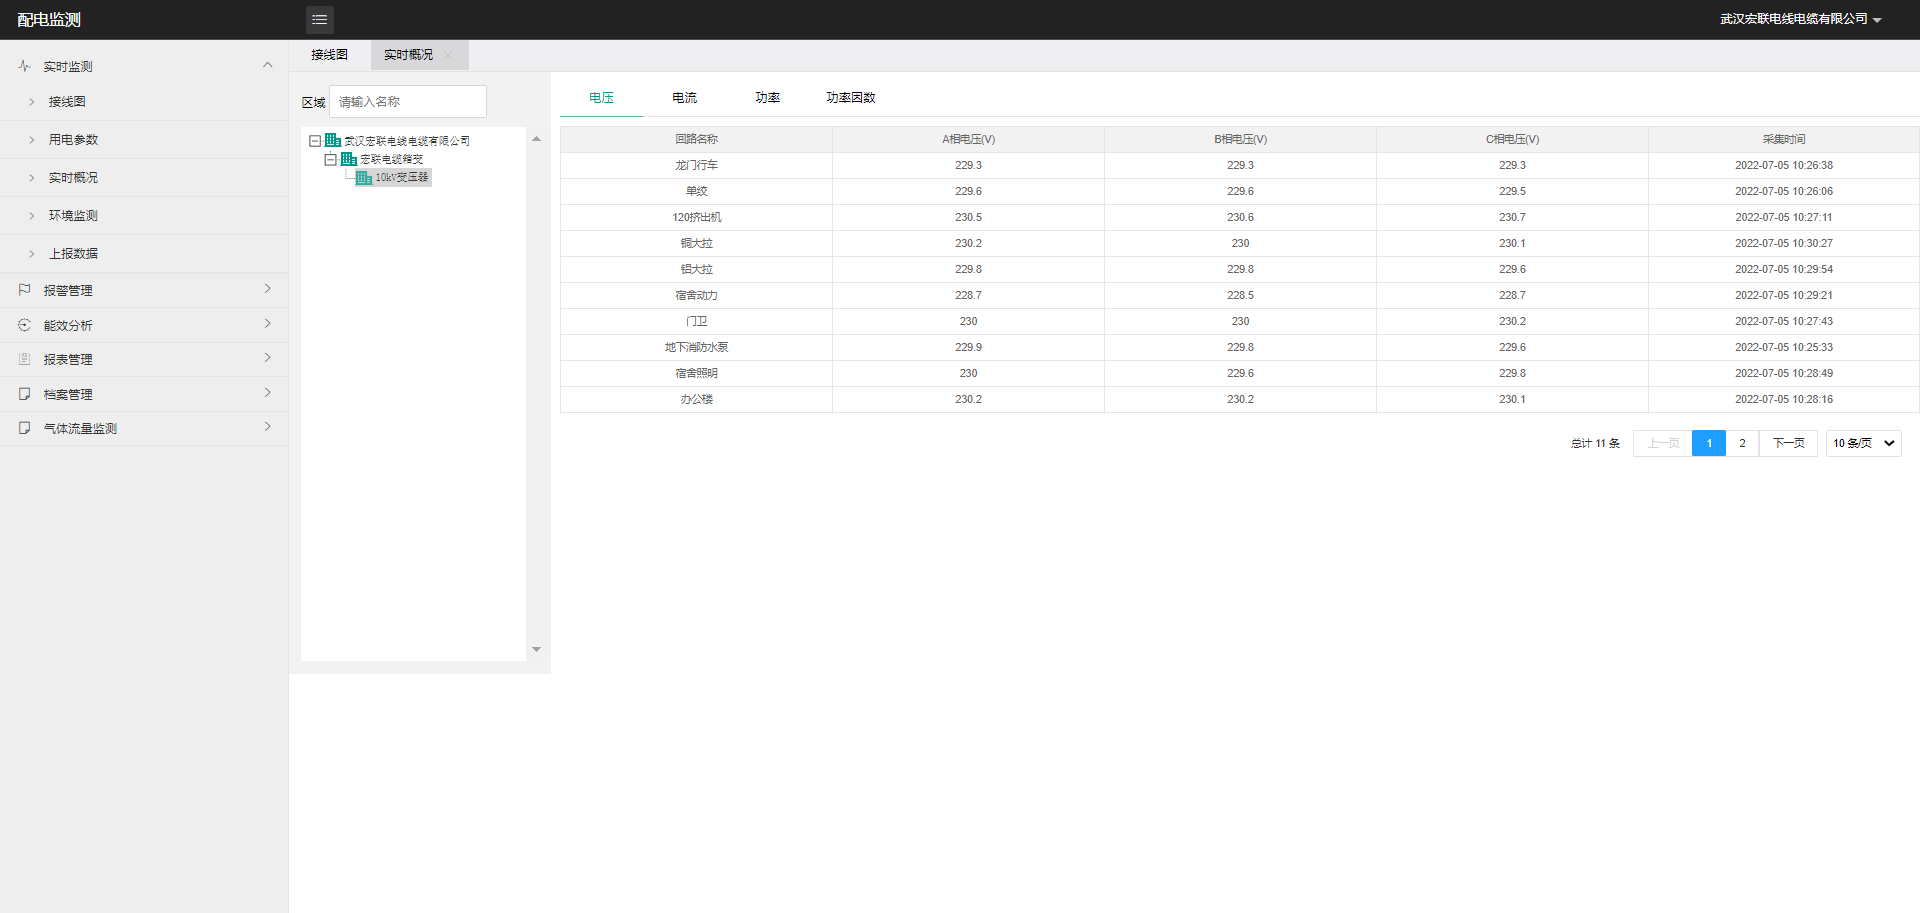Image resolution: width=1920 pixels, height=913 pixels.
Task: Open the company account dropdown at top right
Action: (1800, 19)
